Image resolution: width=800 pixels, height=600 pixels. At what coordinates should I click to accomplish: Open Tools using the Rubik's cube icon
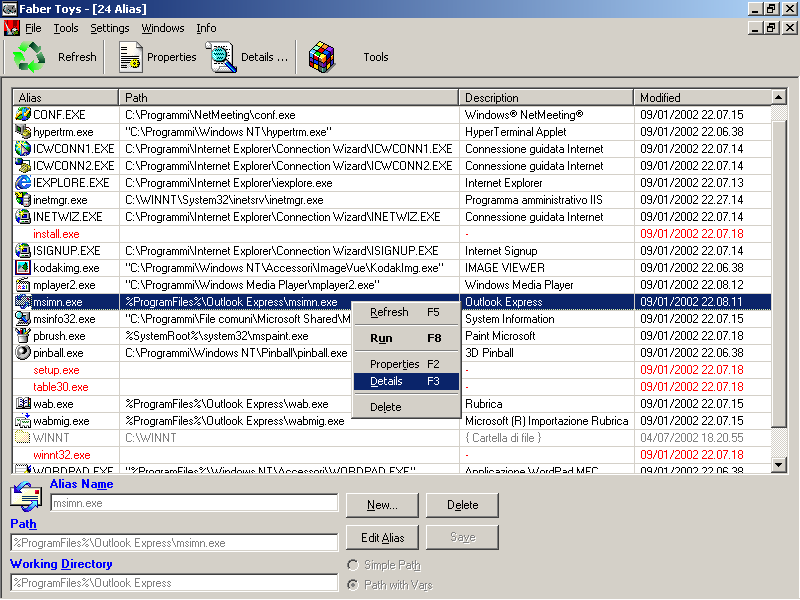coord(321,57)
